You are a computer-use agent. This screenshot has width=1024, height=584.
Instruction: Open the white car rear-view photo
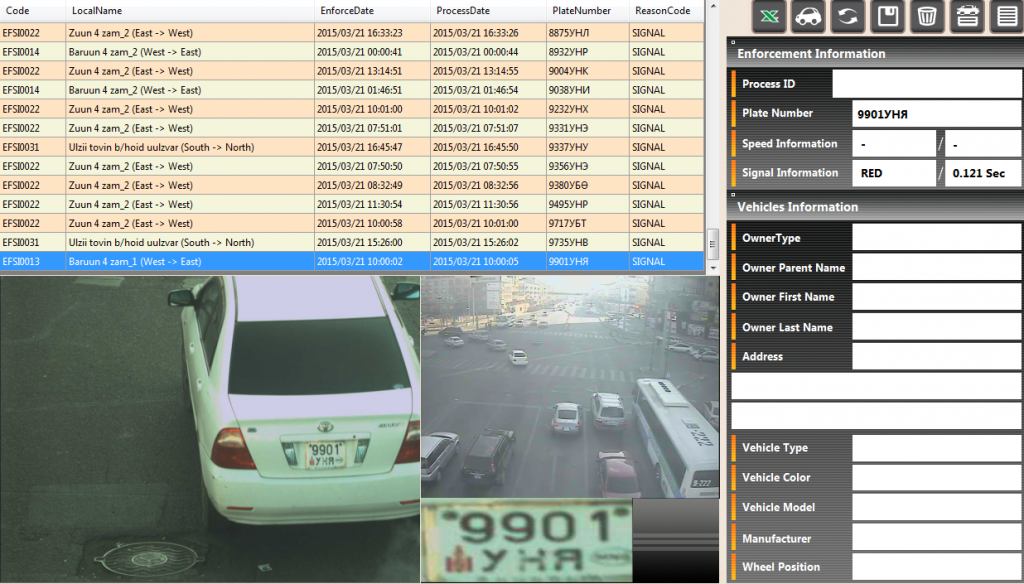[x=209, y=429]
